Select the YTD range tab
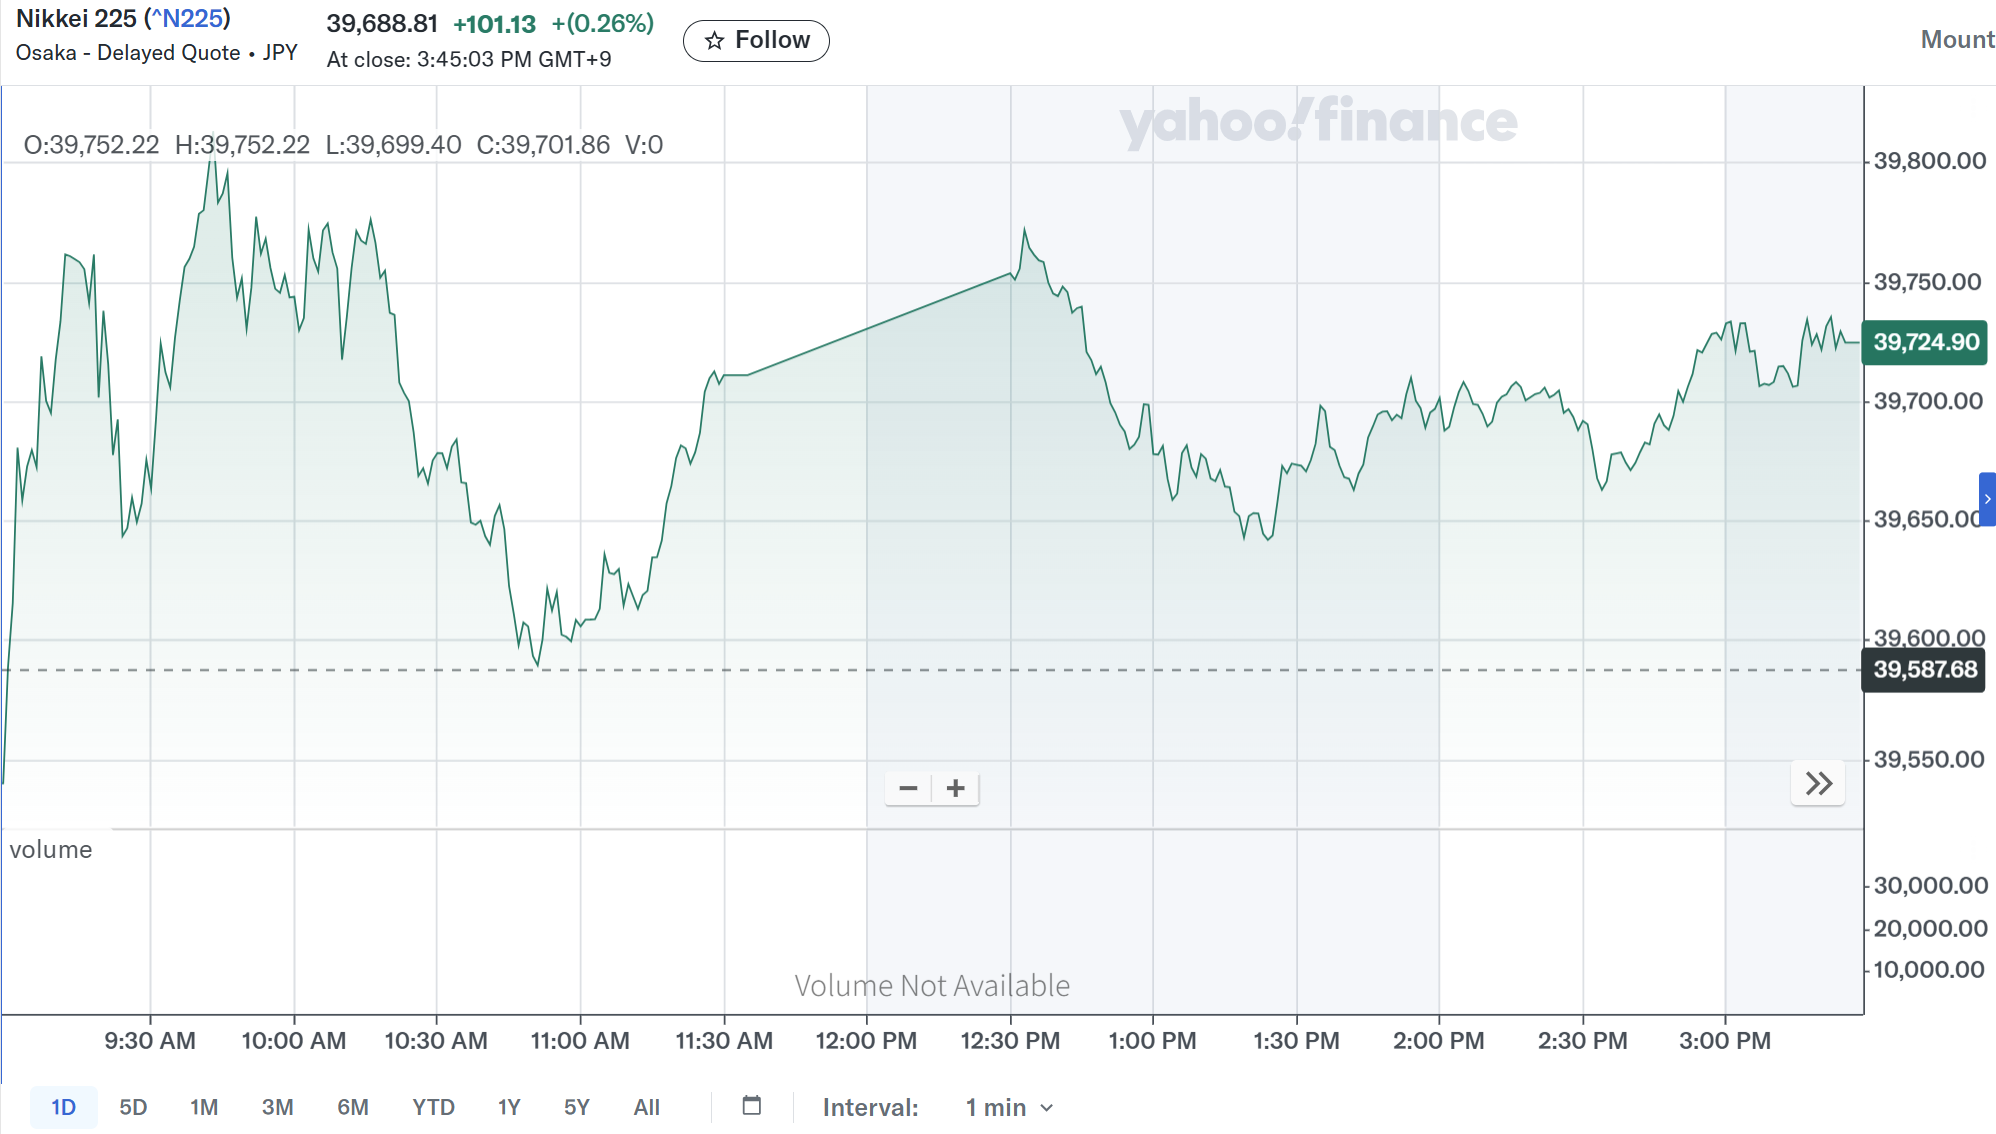 [x=433, y=1107]
